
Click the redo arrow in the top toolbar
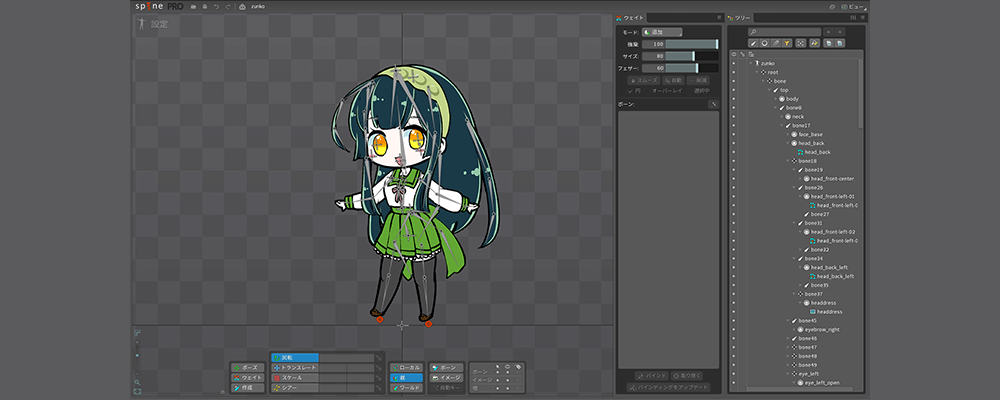(x=228, y=6)
